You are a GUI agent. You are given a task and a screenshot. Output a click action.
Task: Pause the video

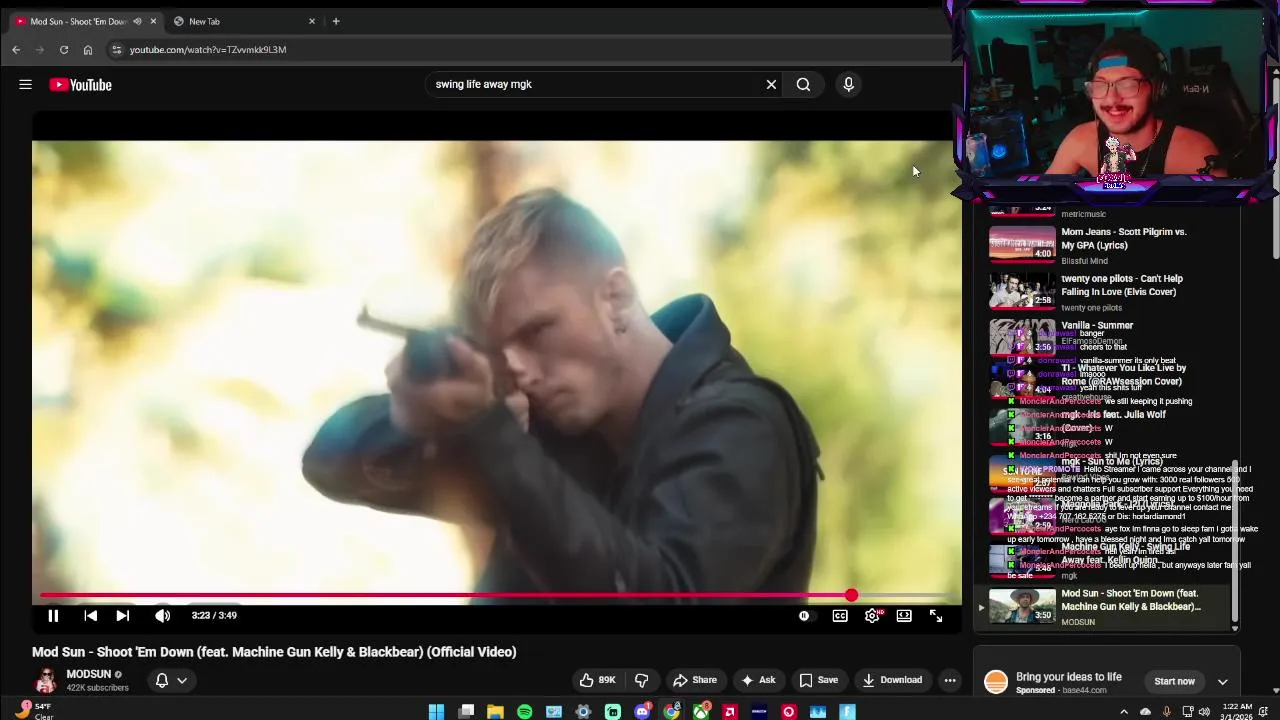[53, 616]
